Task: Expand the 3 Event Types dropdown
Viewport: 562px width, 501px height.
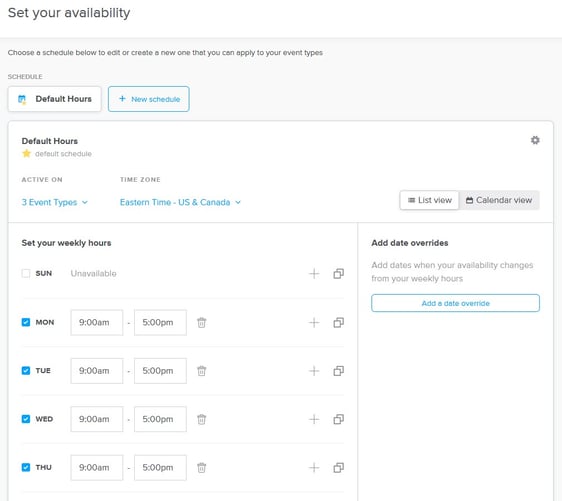Action: pyautogui.click(x=54, y=202)
